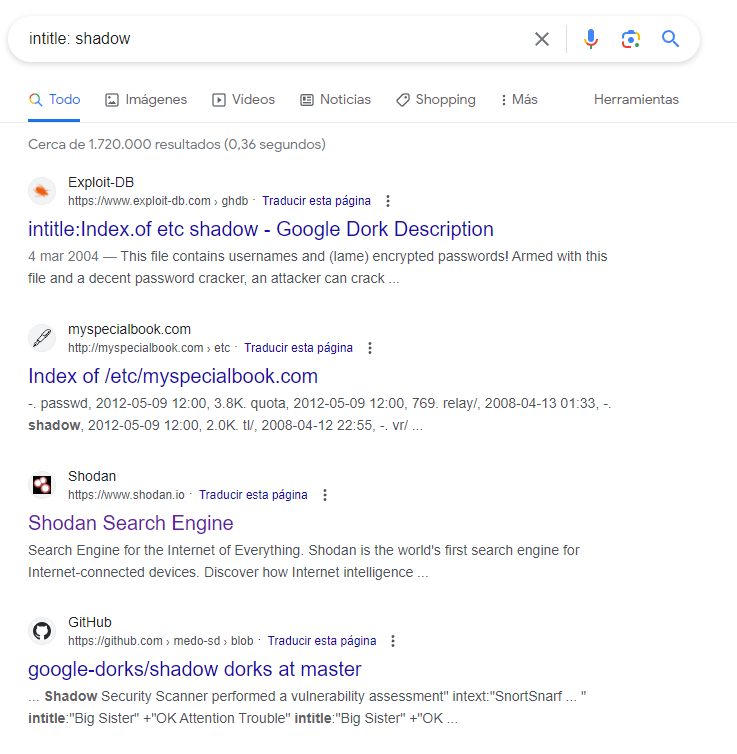Open 'Index of /etc/myspecialbook.com' result

click(173, 376)
